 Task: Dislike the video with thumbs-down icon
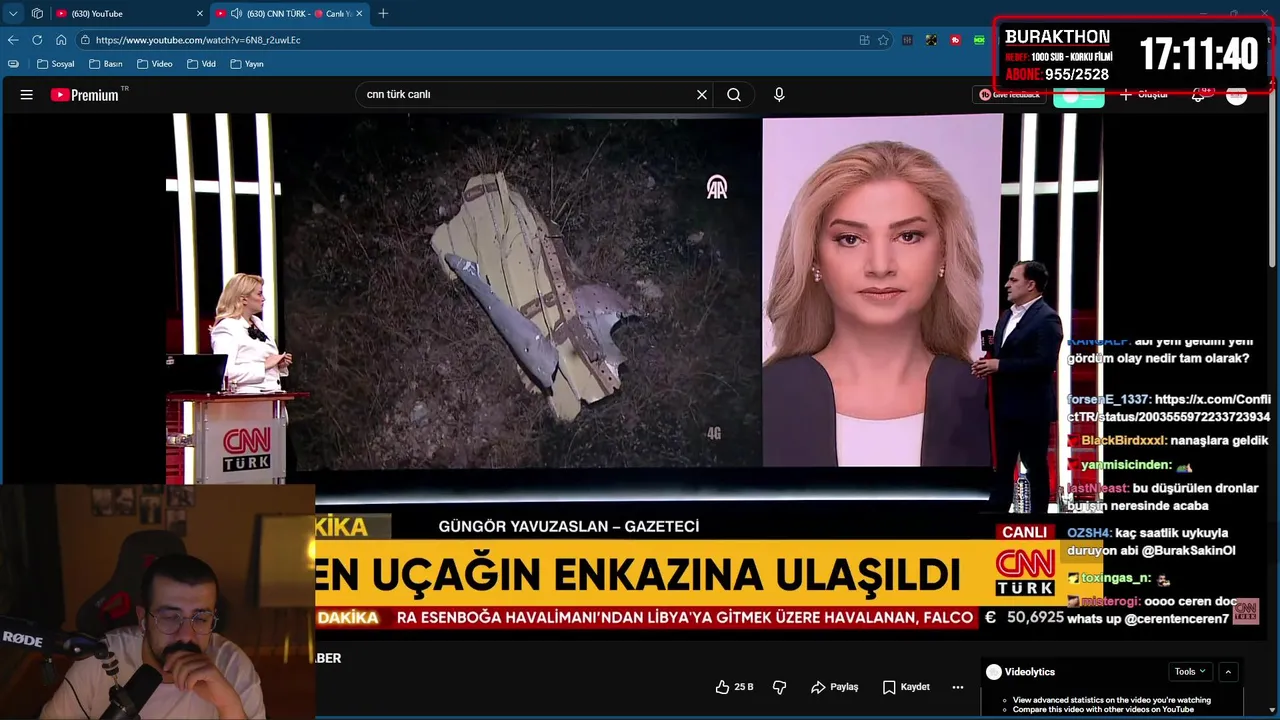[x=780, y=687]
